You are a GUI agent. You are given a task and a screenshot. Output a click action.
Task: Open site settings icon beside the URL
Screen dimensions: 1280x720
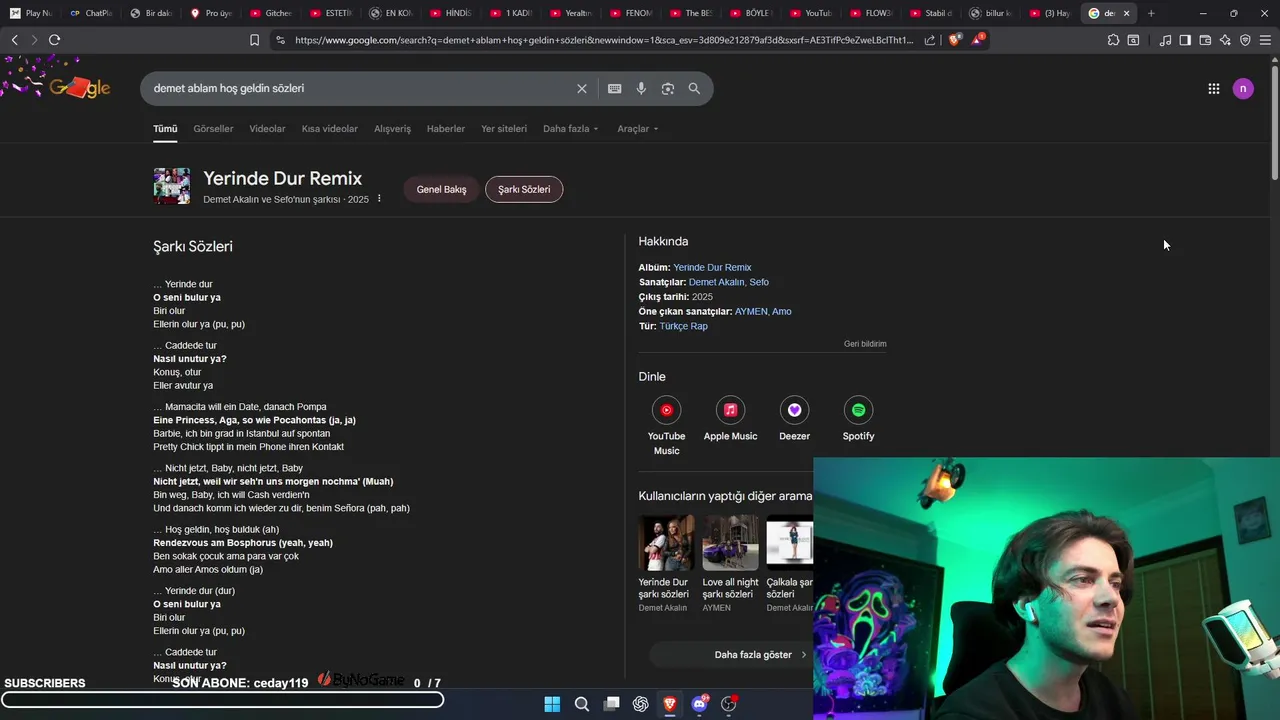tap(280, 40)
